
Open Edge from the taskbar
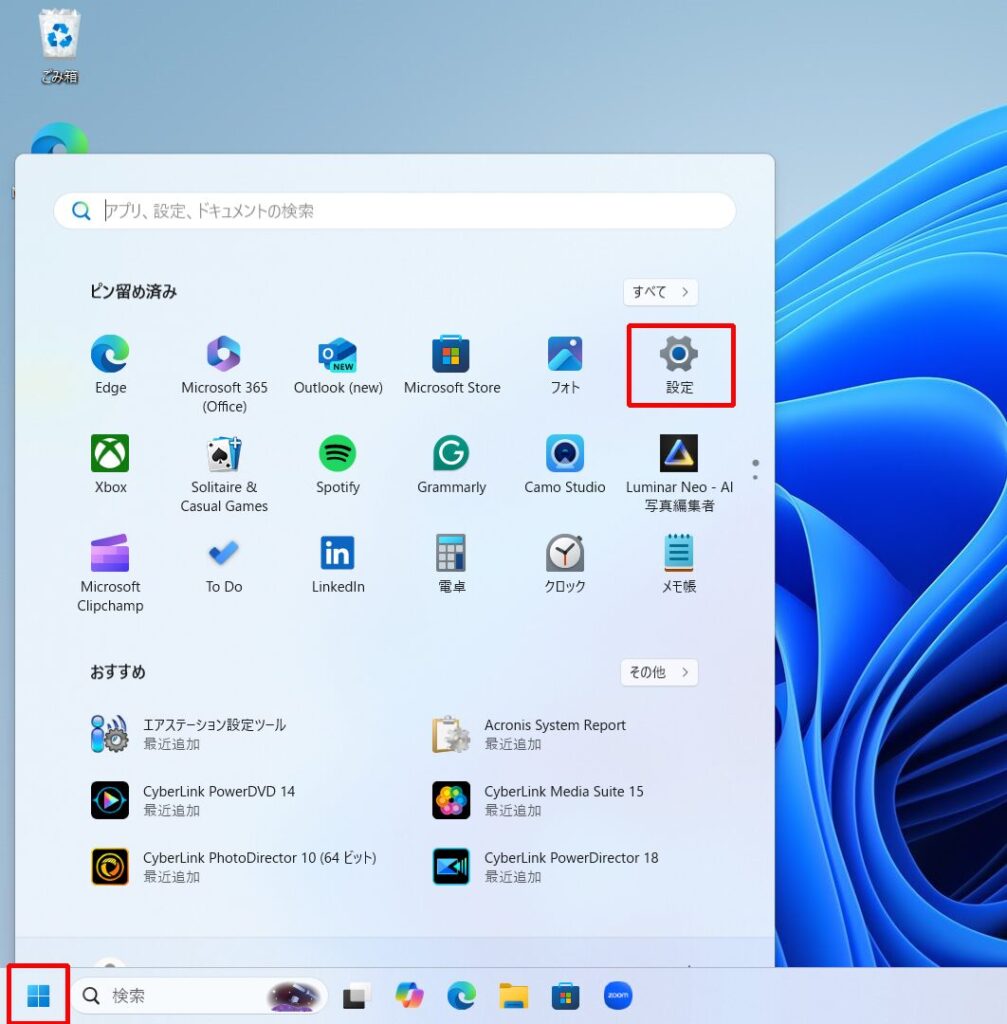(x=461, y=995)
